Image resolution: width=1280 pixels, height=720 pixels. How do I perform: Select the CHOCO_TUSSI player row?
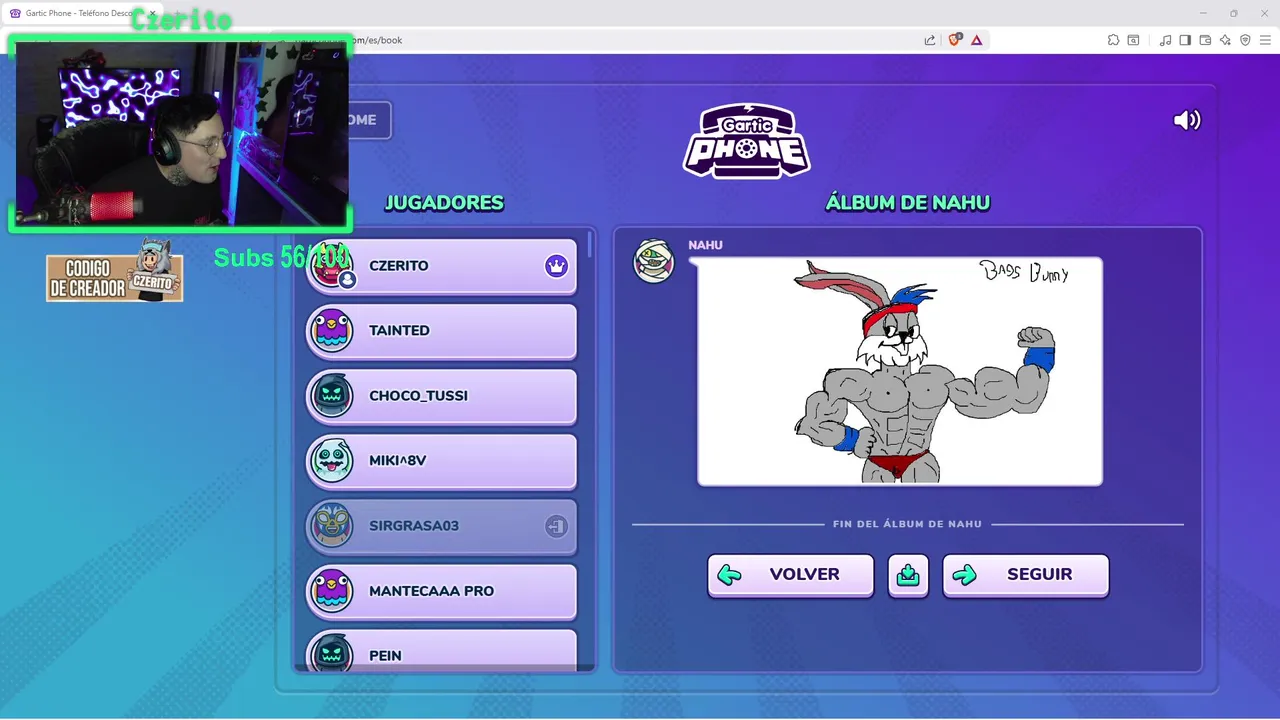(441, 396)
